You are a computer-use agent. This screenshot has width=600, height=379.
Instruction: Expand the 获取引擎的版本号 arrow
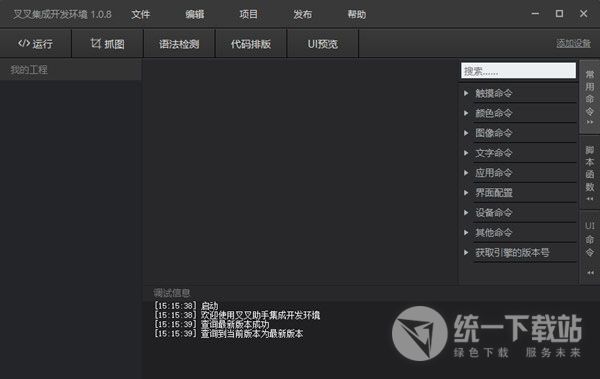tap(466, 252)
